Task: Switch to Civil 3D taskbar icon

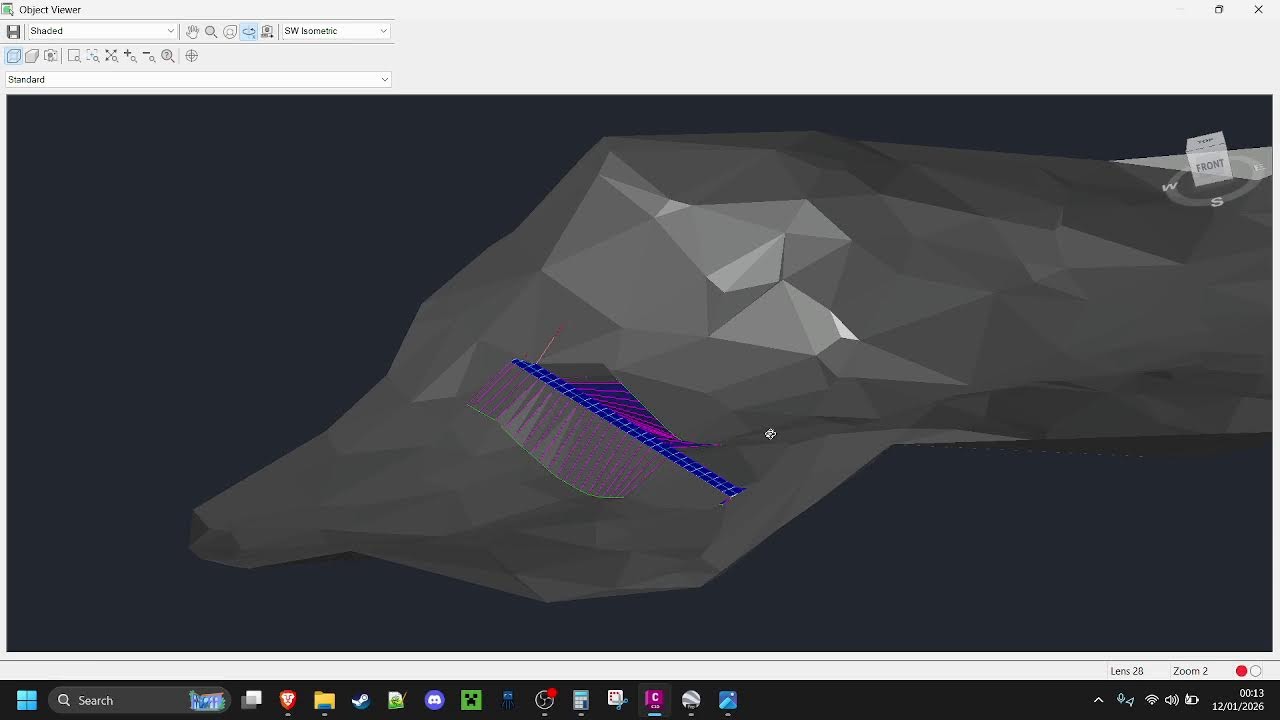Action: pos(654,700)
